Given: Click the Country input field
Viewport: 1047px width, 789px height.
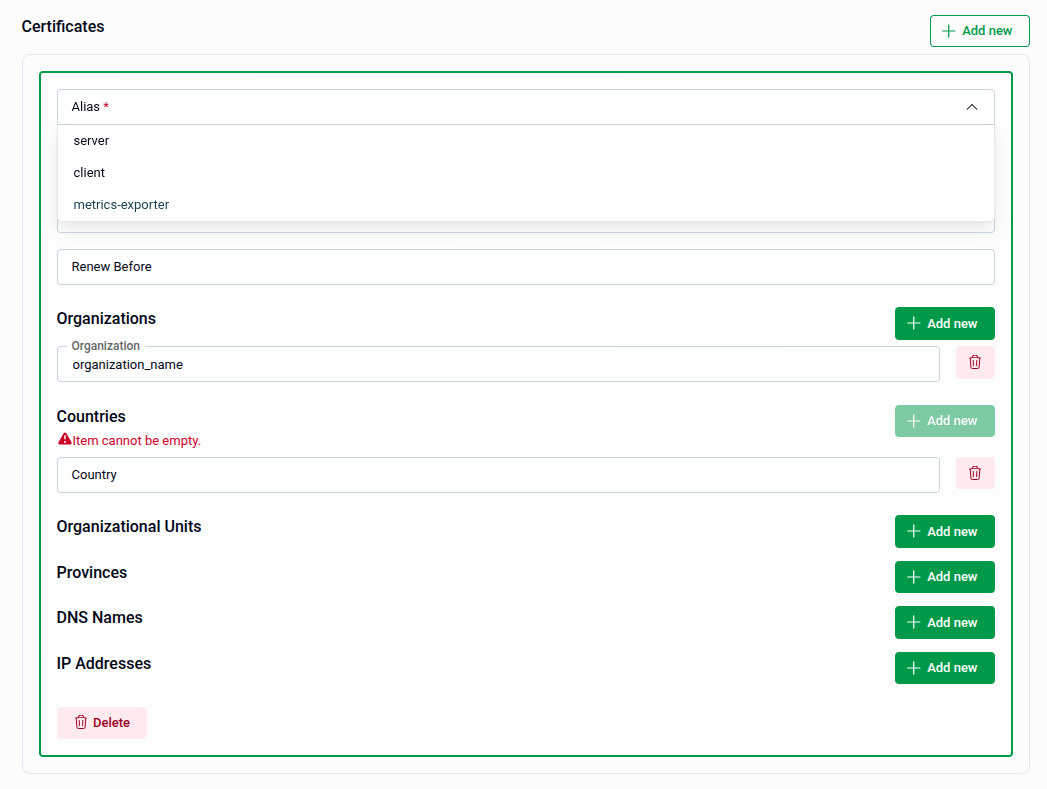Looking at the screenshot, I should [x=497, y=474].
